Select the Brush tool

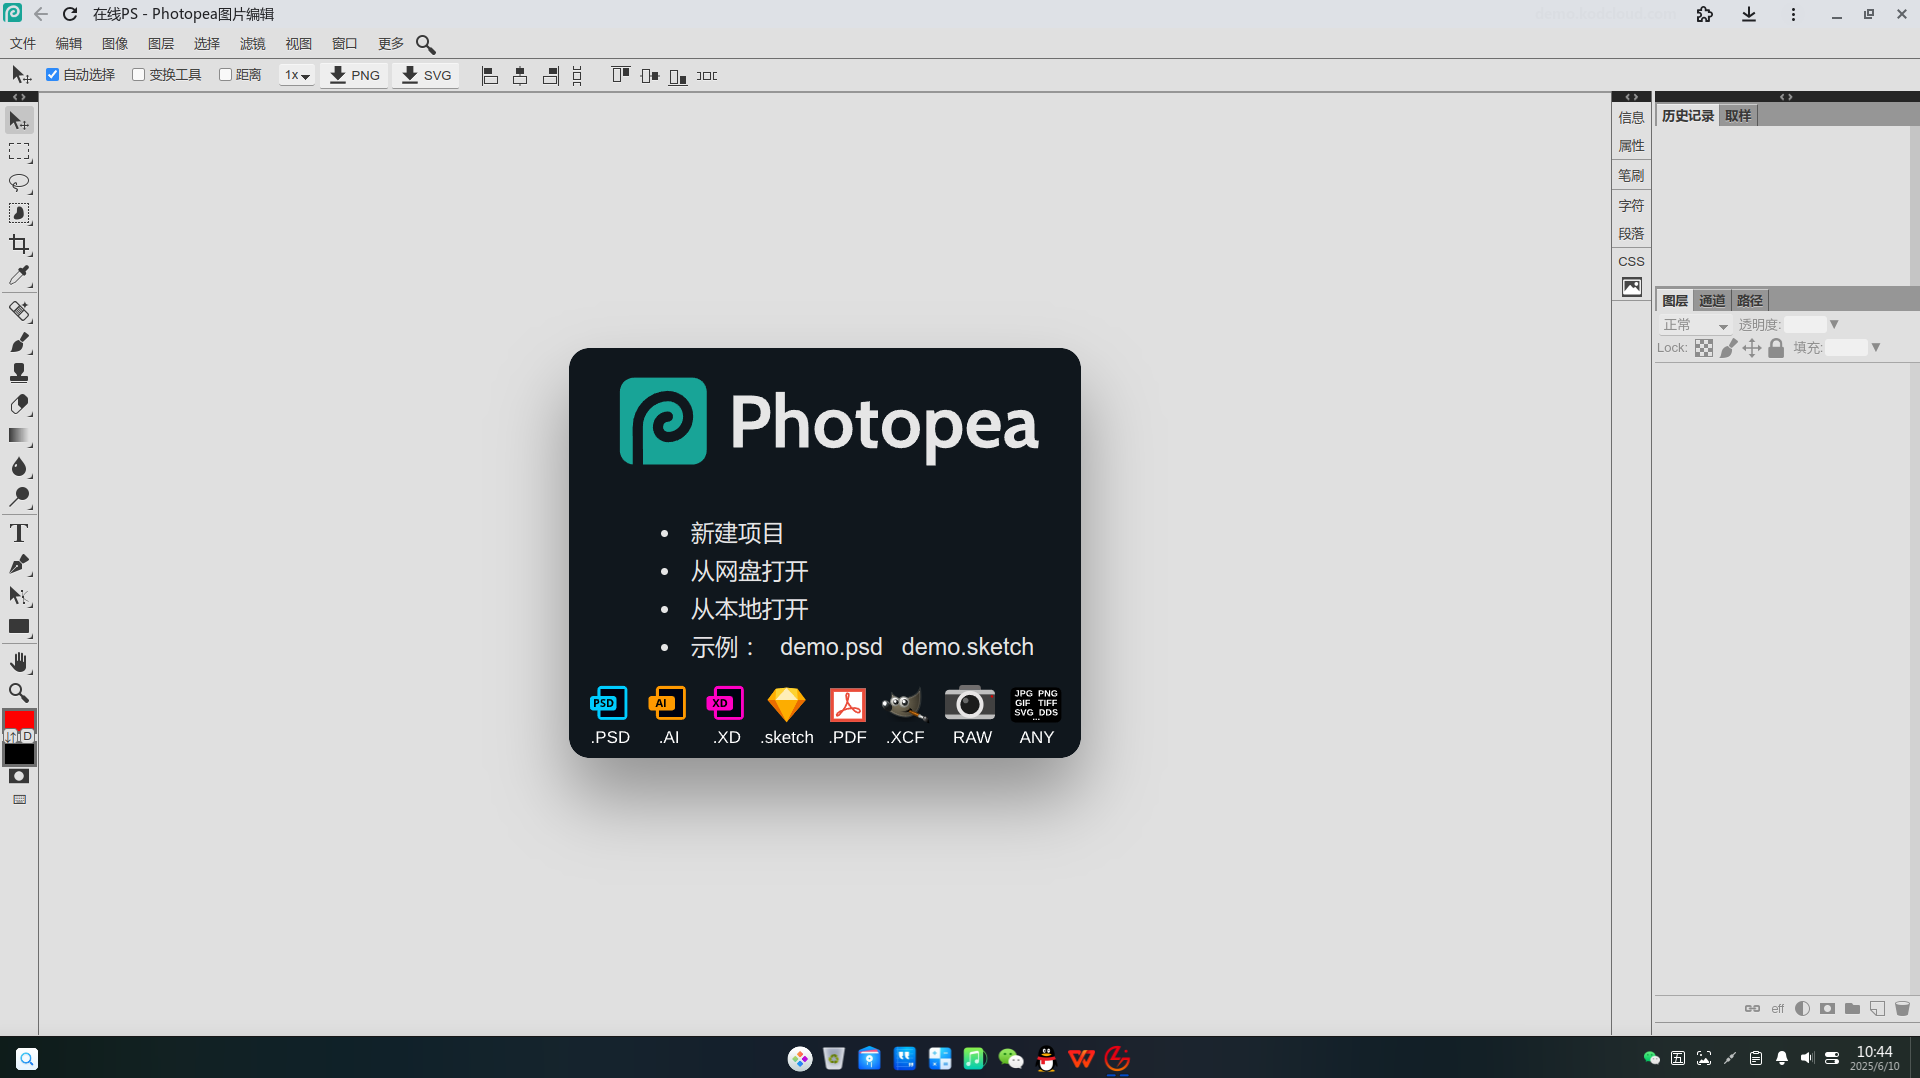(x=19, y=342)
